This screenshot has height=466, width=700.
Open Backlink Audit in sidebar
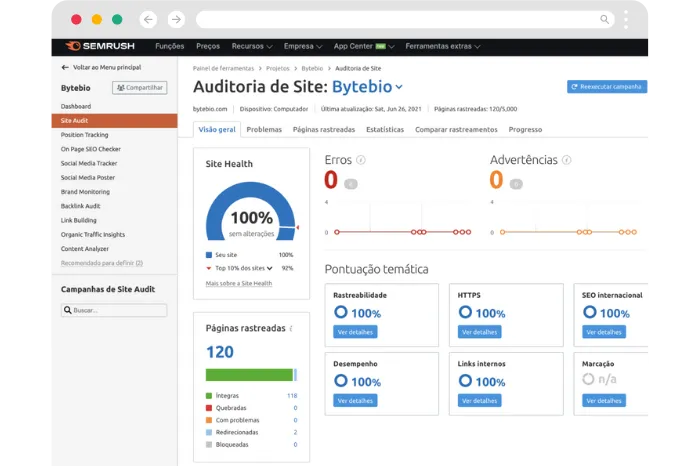(80, 206)
